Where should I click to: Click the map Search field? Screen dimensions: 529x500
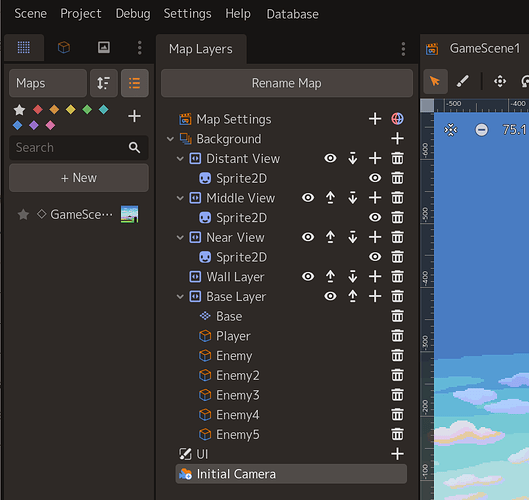click(79, 147)
